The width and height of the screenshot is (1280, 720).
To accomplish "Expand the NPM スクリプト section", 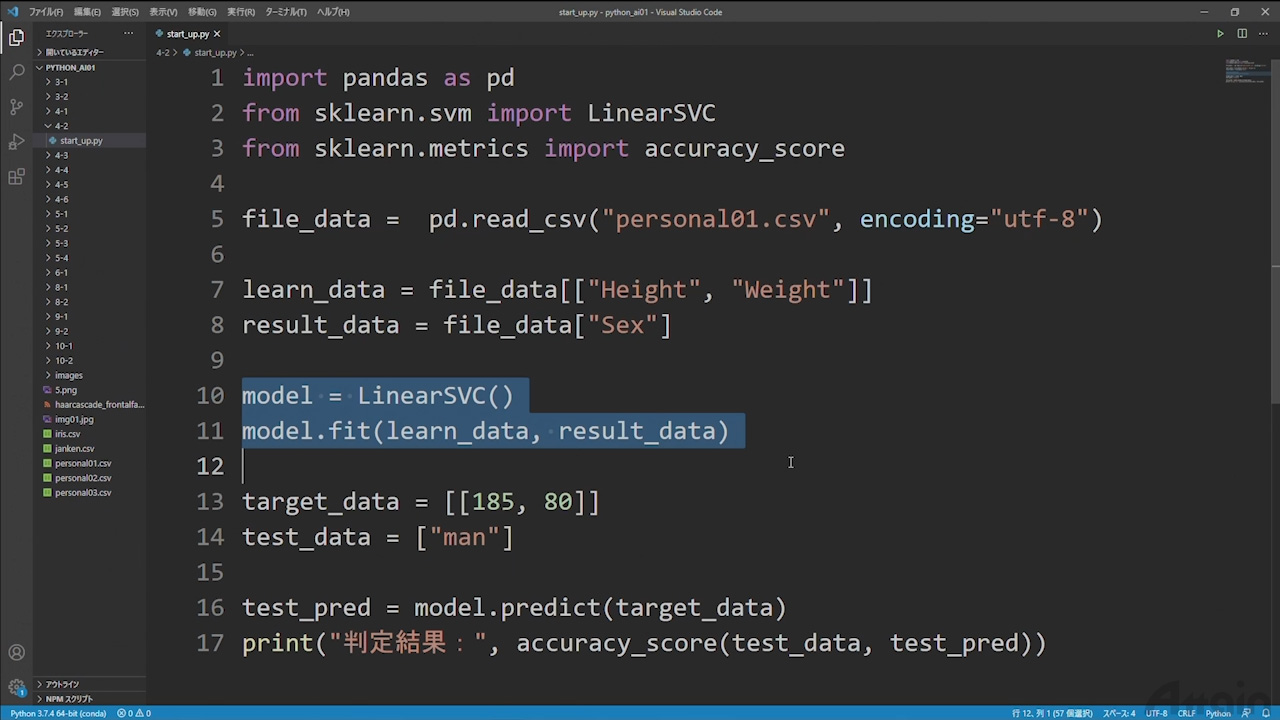I will [68, 699].
